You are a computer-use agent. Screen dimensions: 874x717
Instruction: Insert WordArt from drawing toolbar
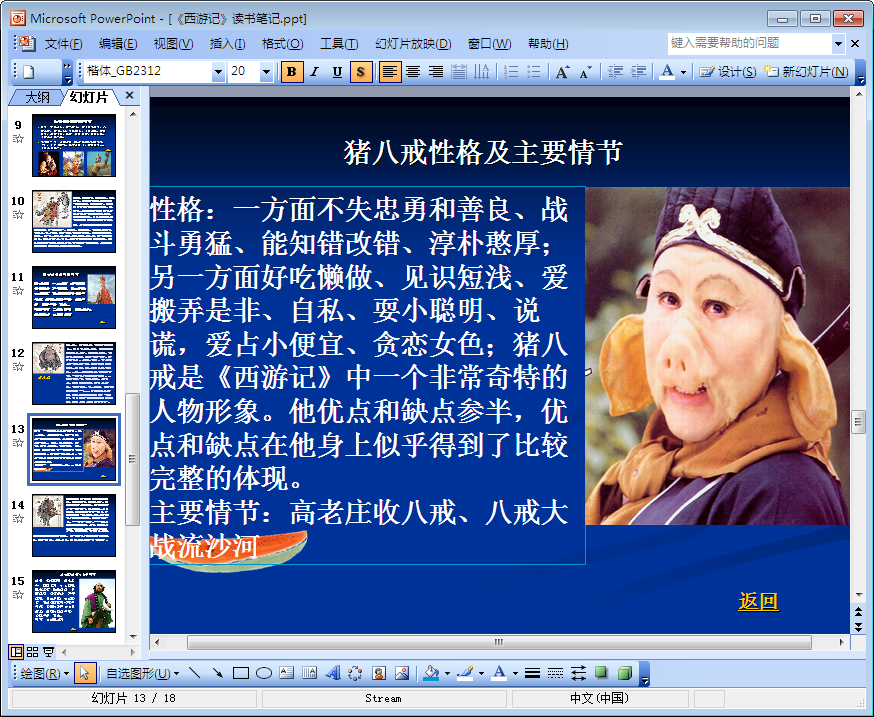pos(333,673)
